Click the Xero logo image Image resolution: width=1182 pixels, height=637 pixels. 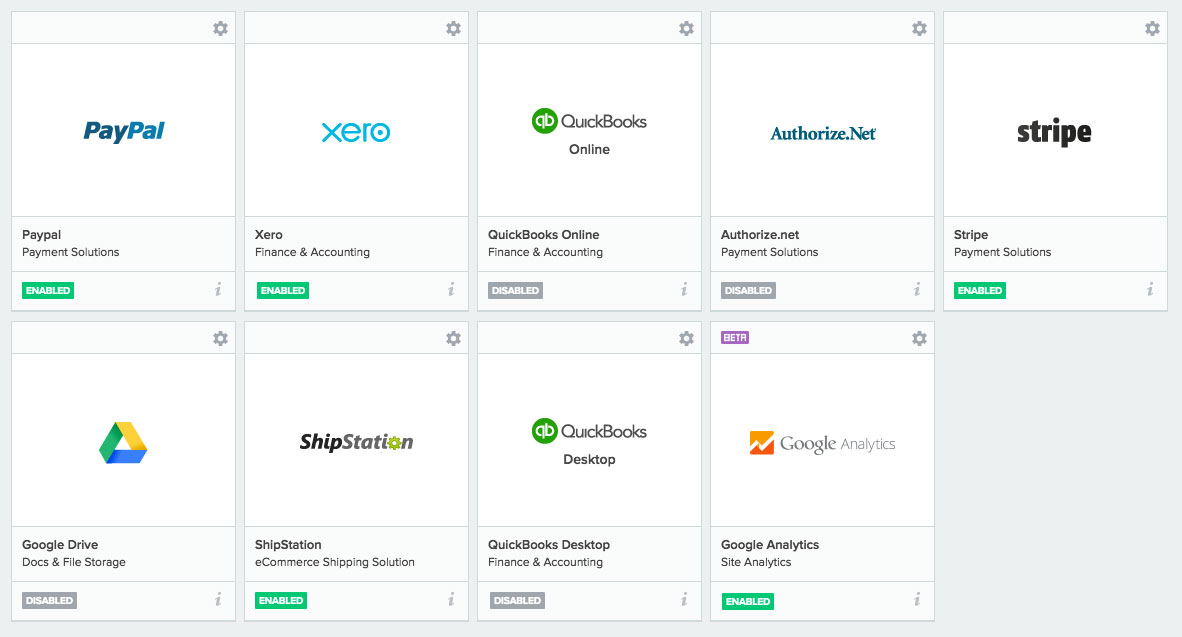356,132
